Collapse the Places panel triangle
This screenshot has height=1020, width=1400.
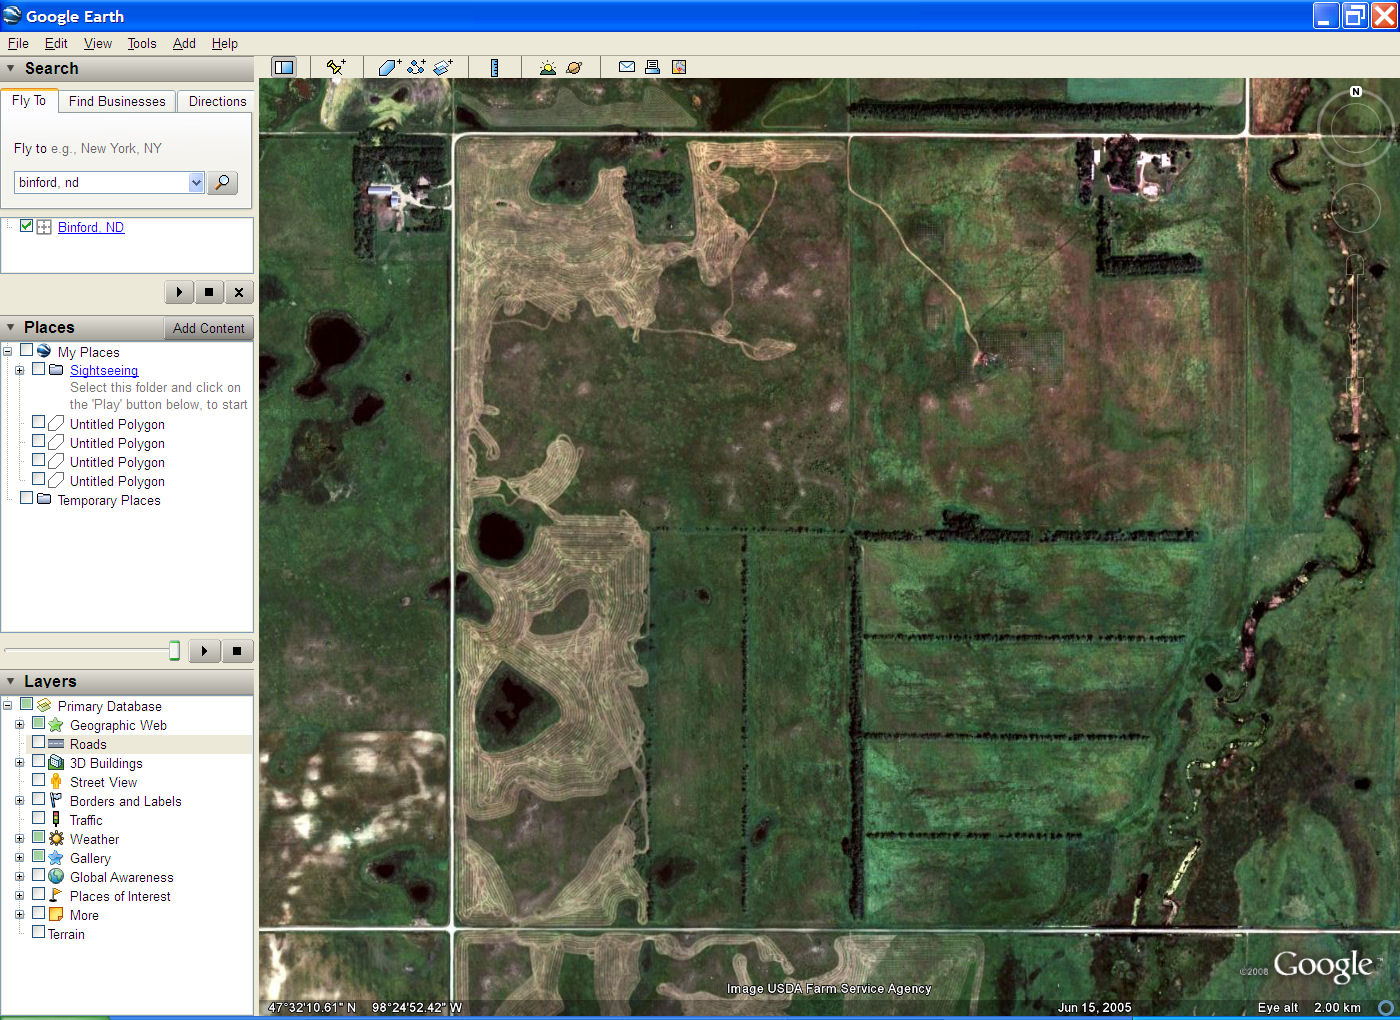tap(11, 328)
